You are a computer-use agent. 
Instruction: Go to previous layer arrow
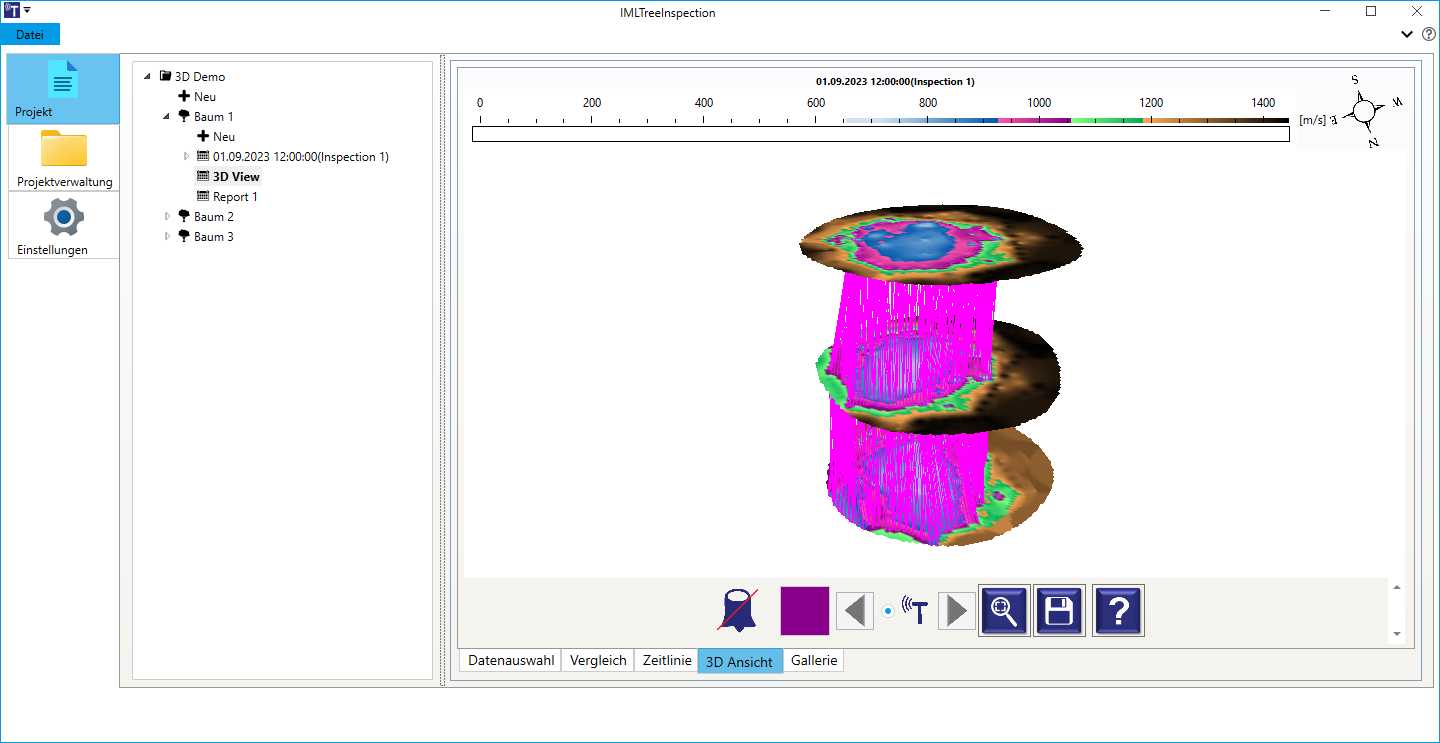[x=855, y=610]
